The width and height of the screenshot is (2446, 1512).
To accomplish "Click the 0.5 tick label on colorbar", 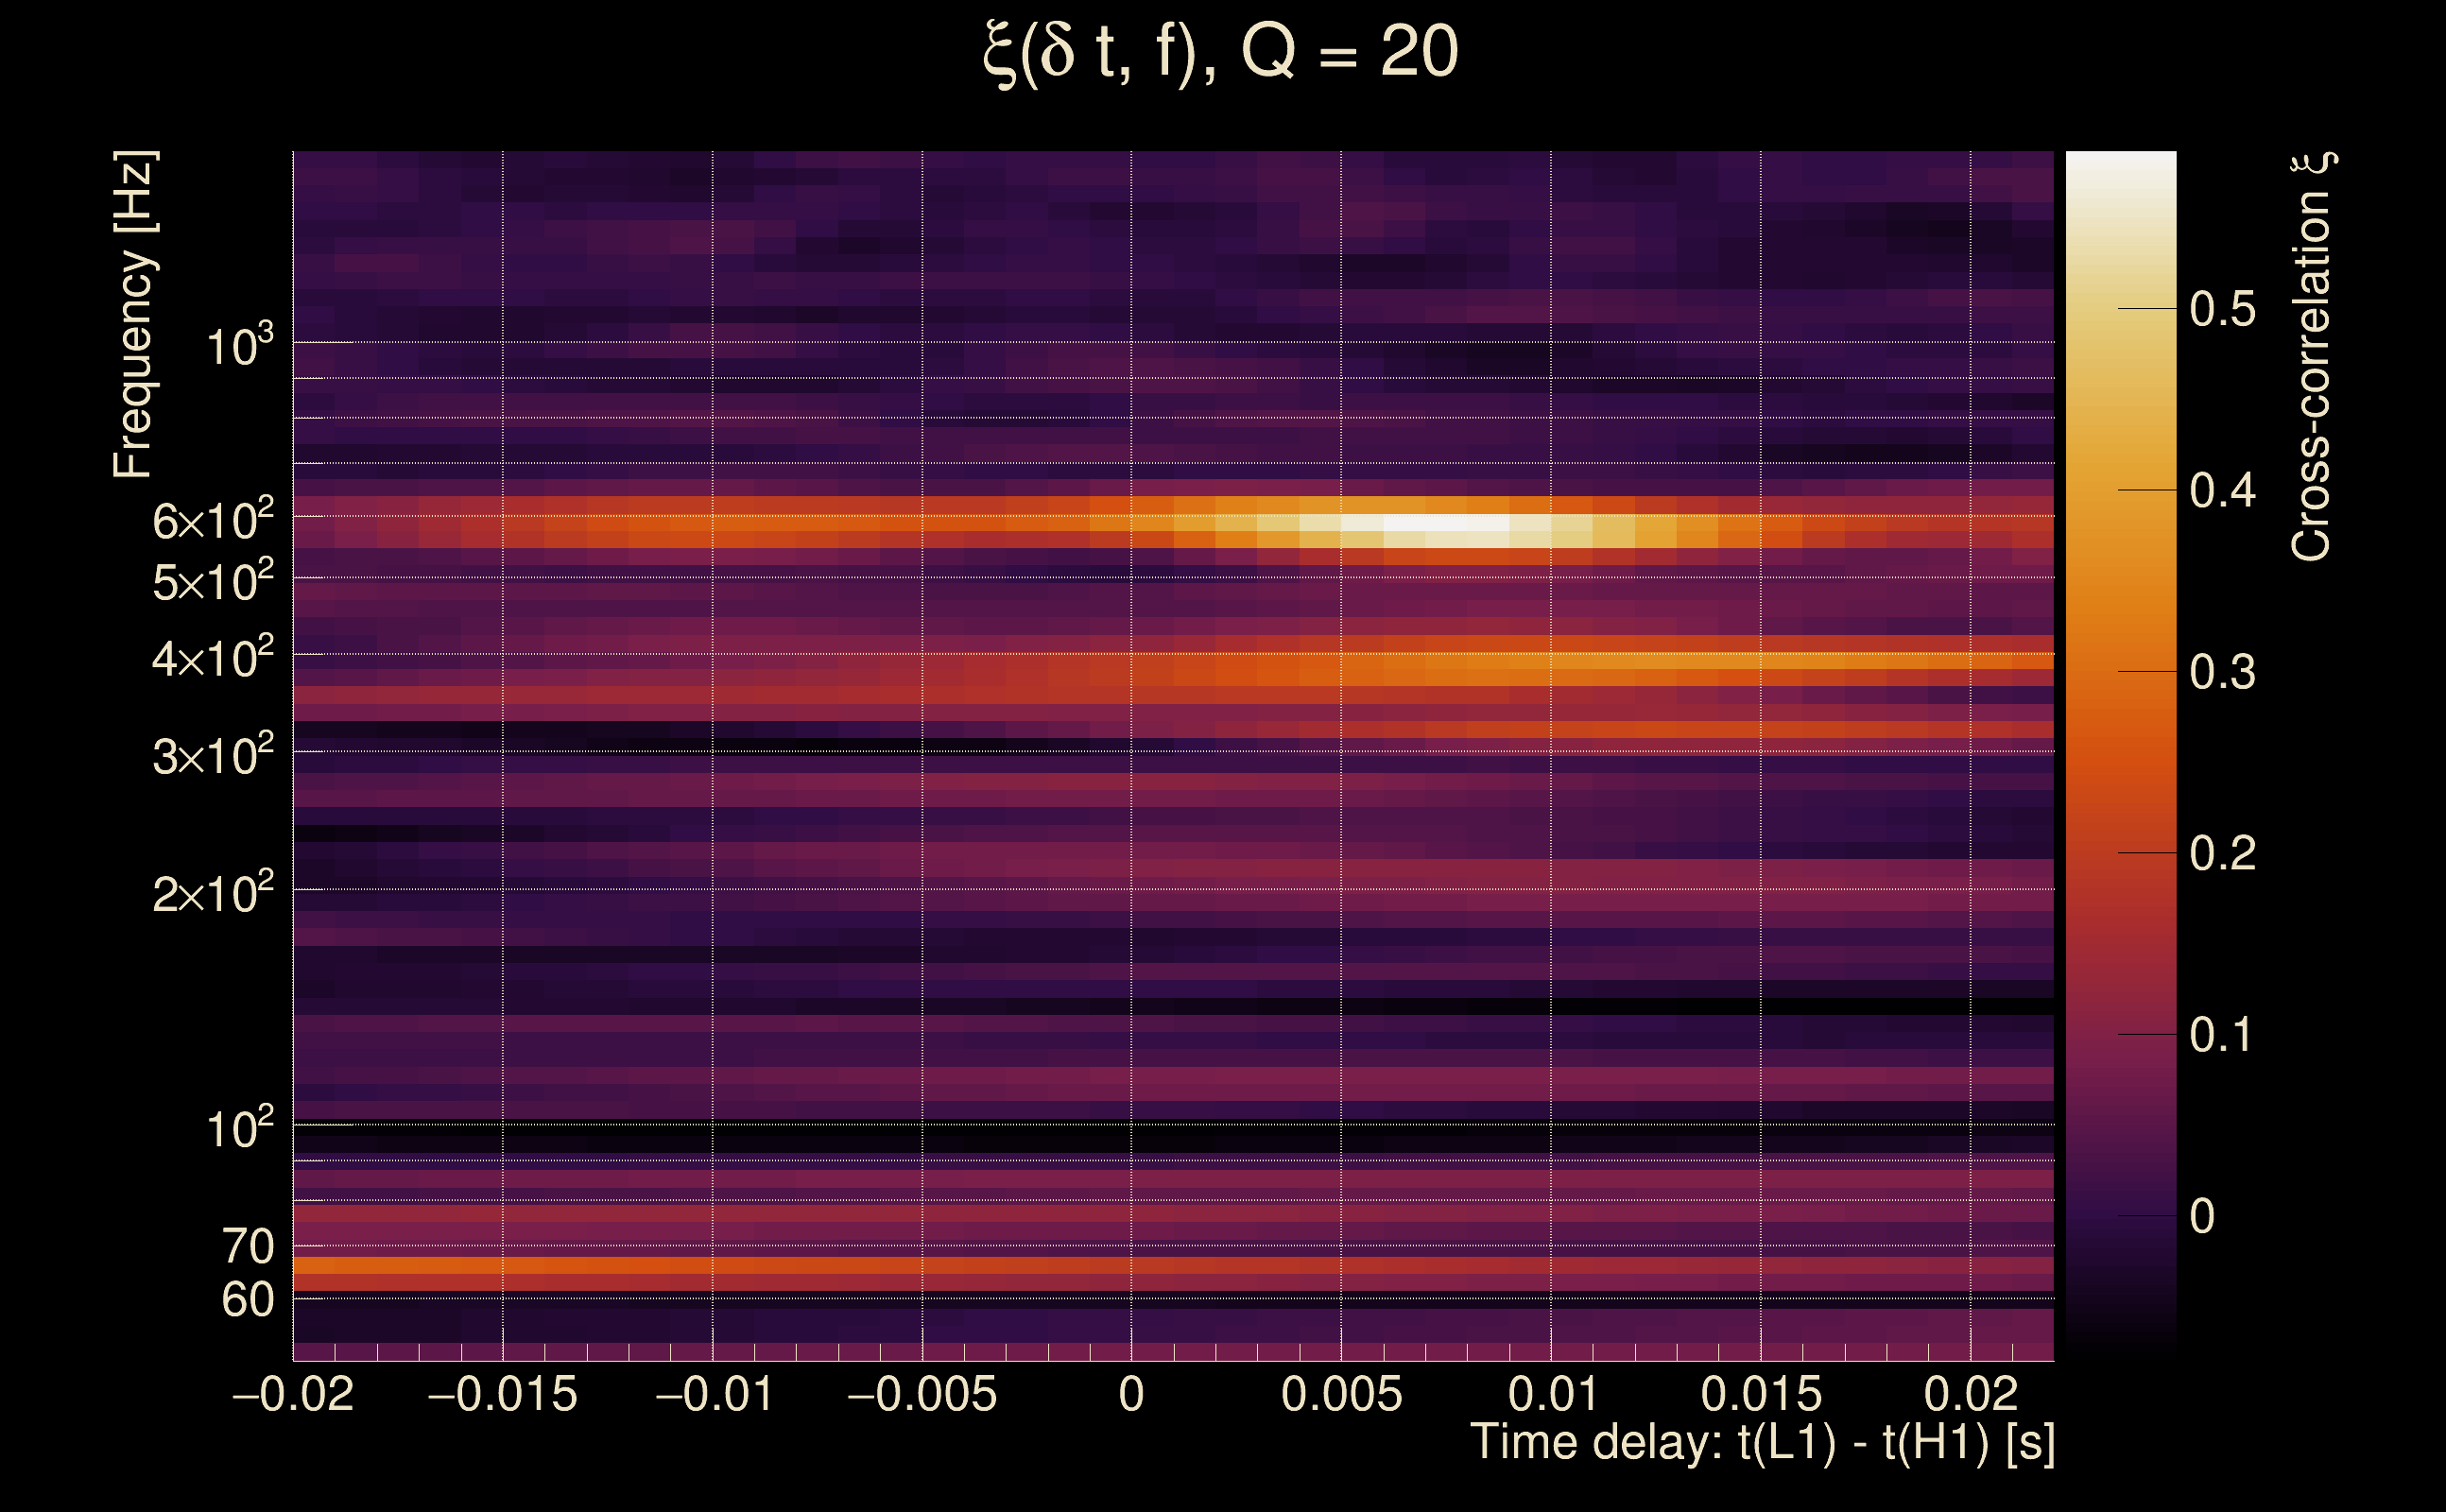I will pyautogui.click(x=2222, y=309).
